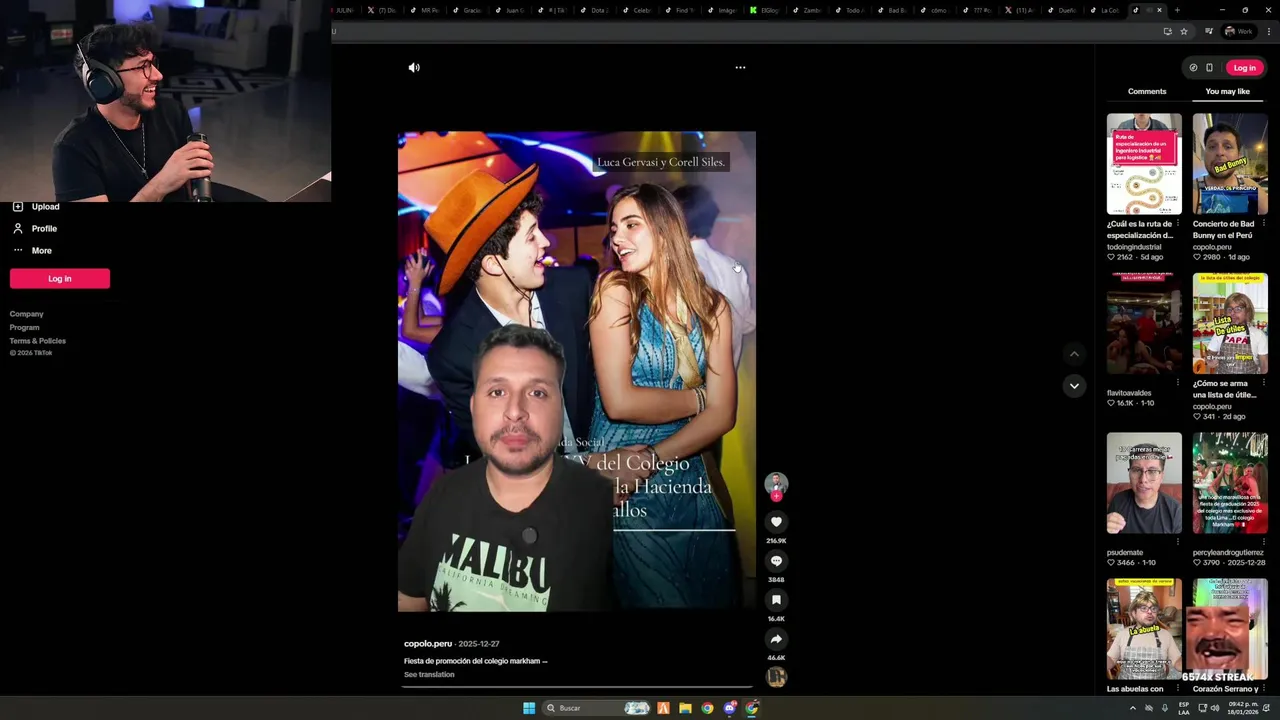Share video with the arrow icon
1280x720 pixels.
point(776,639)
